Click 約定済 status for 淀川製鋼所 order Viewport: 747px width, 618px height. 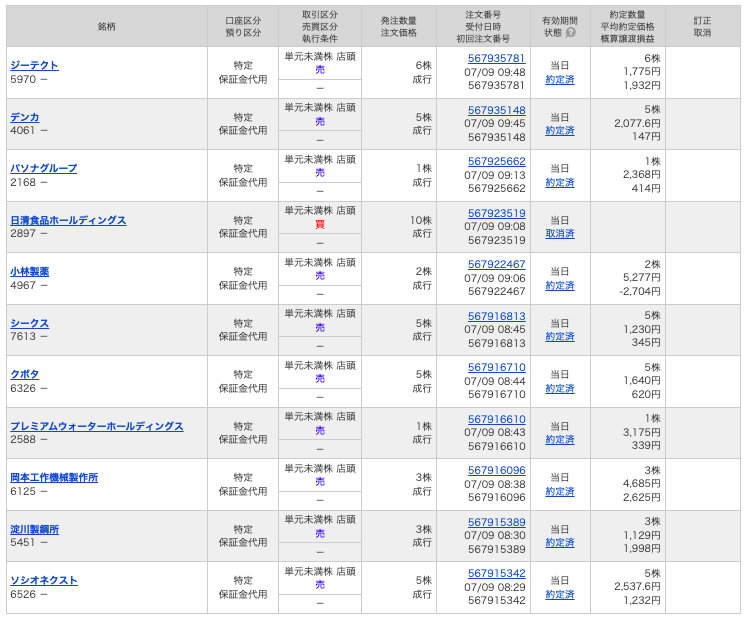560,542
